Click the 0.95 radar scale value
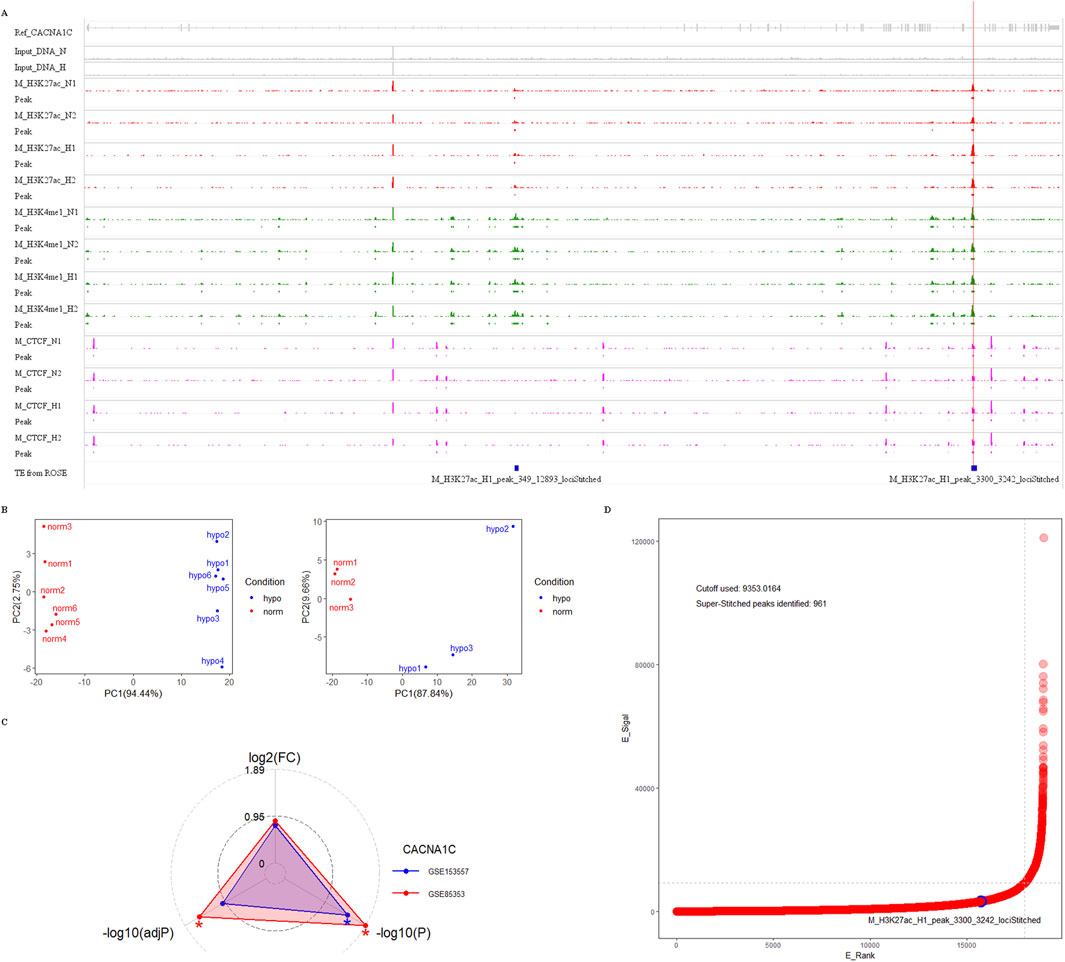This screenshot has width=1065, height=962. (255, 817)
